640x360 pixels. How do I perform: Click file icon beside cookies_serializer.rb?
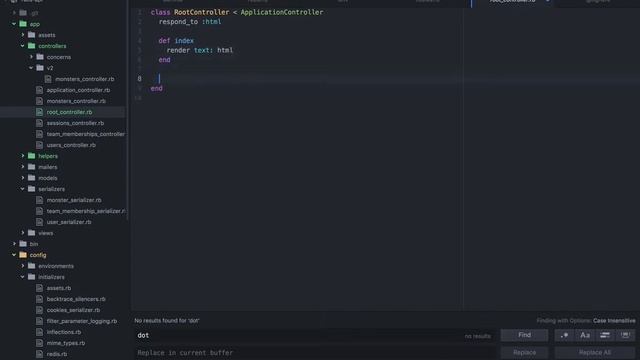(x=39, y=310)
